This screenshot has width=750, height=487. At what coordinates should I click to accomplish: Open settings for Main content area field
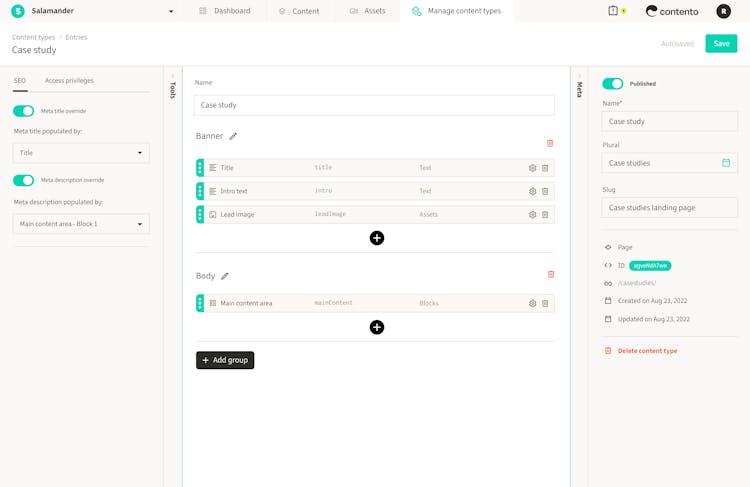(x=532, y=303)
